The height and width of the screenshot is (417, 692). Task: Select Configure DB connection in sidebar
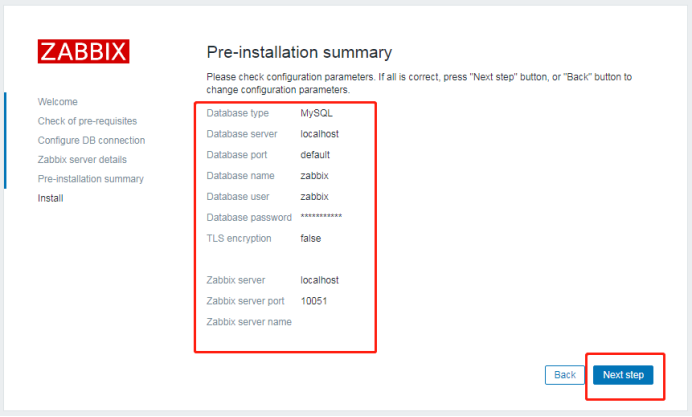pyautogui.click(x=91, y=140)
